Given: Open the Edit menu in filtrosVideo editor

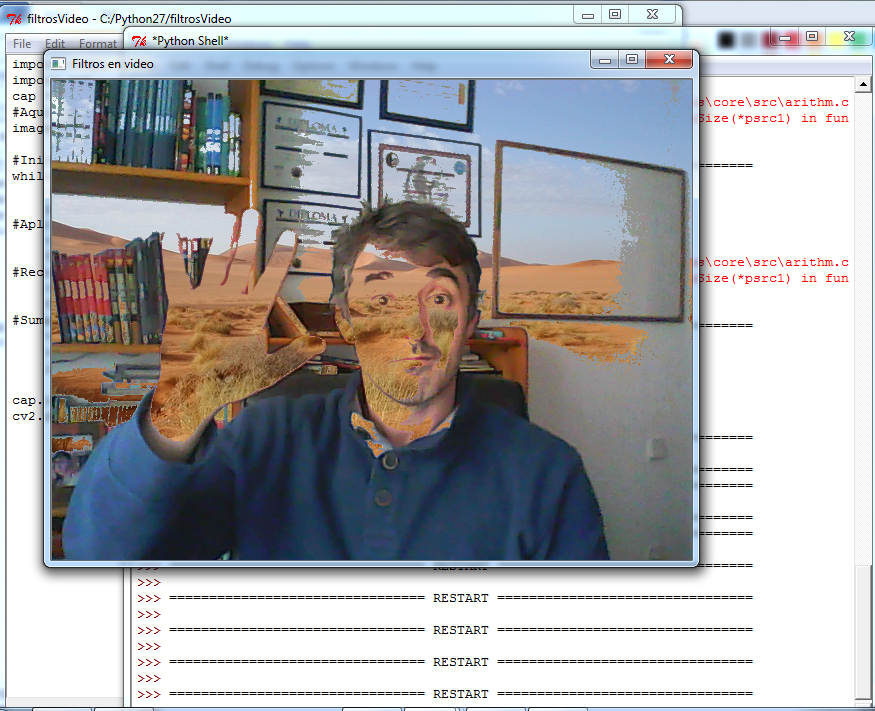Looking at the screenshot, I should (x=55, y=44).
